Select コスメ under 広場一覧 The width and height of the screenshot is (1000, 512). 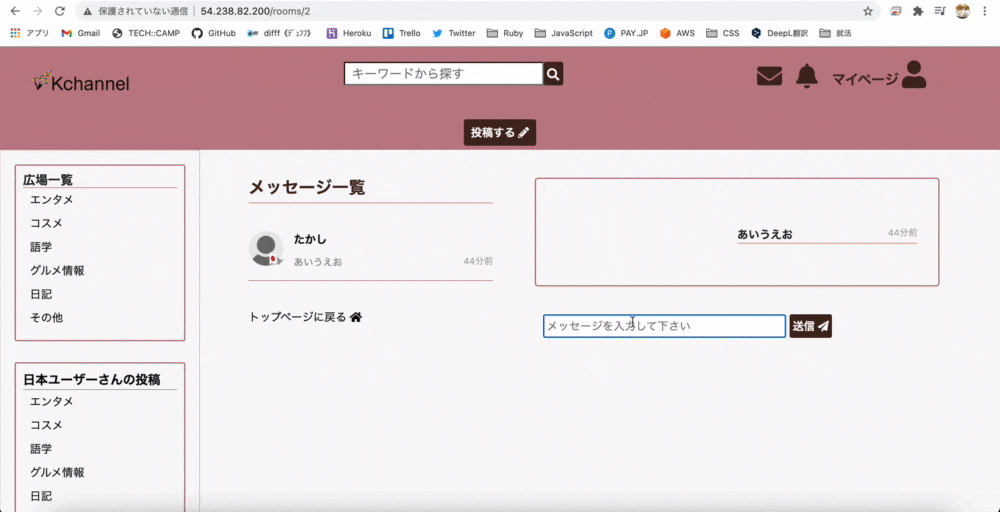point(46,223)
